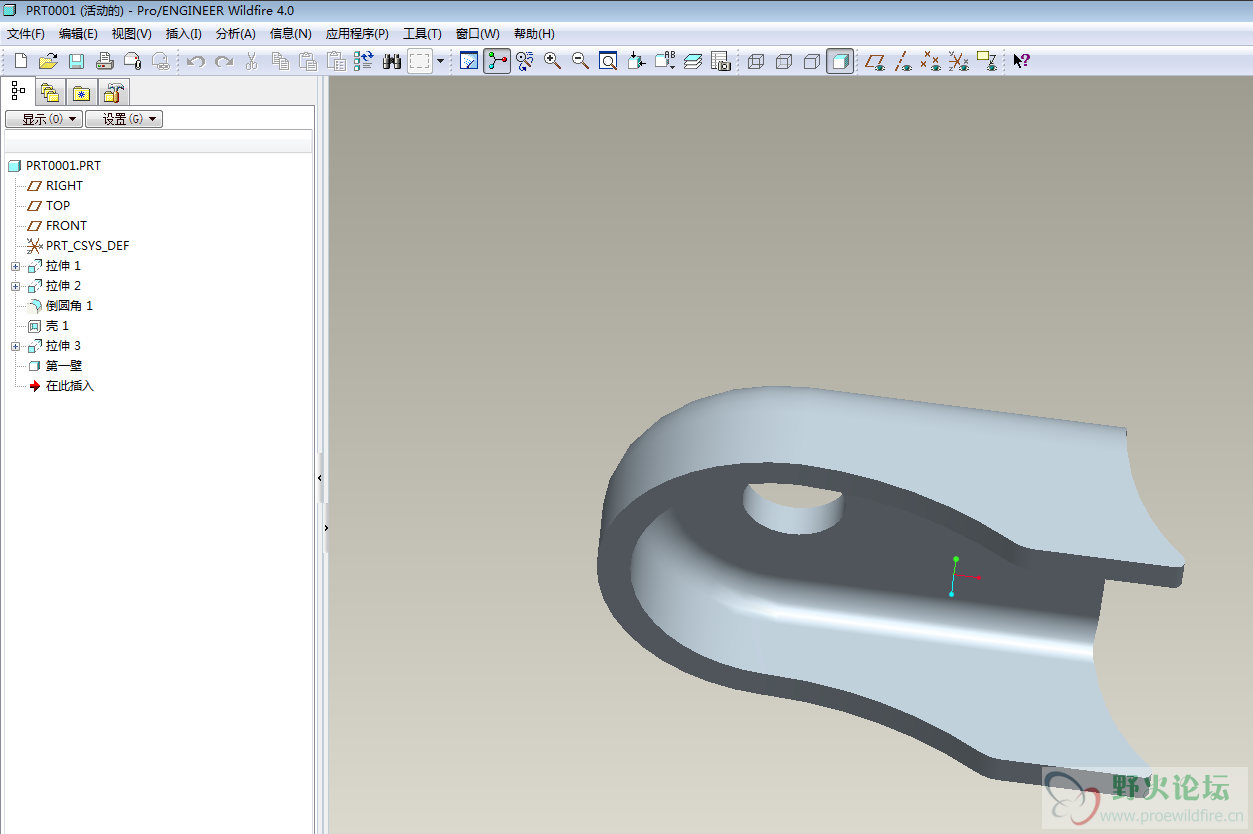
Task: Open an existing file via the folder icon
Action: click(x=48, y=61)
